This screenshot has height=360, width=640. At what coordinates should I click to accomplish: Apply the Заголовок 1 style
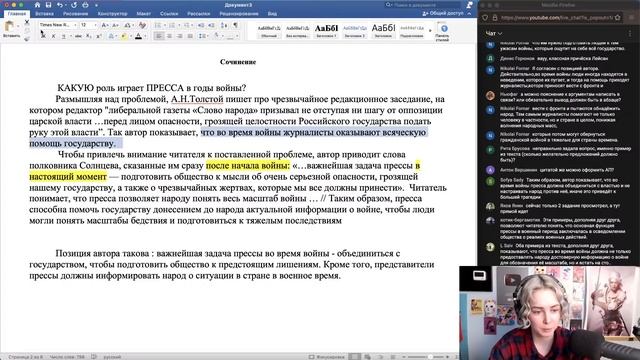[x=326, y=31]
